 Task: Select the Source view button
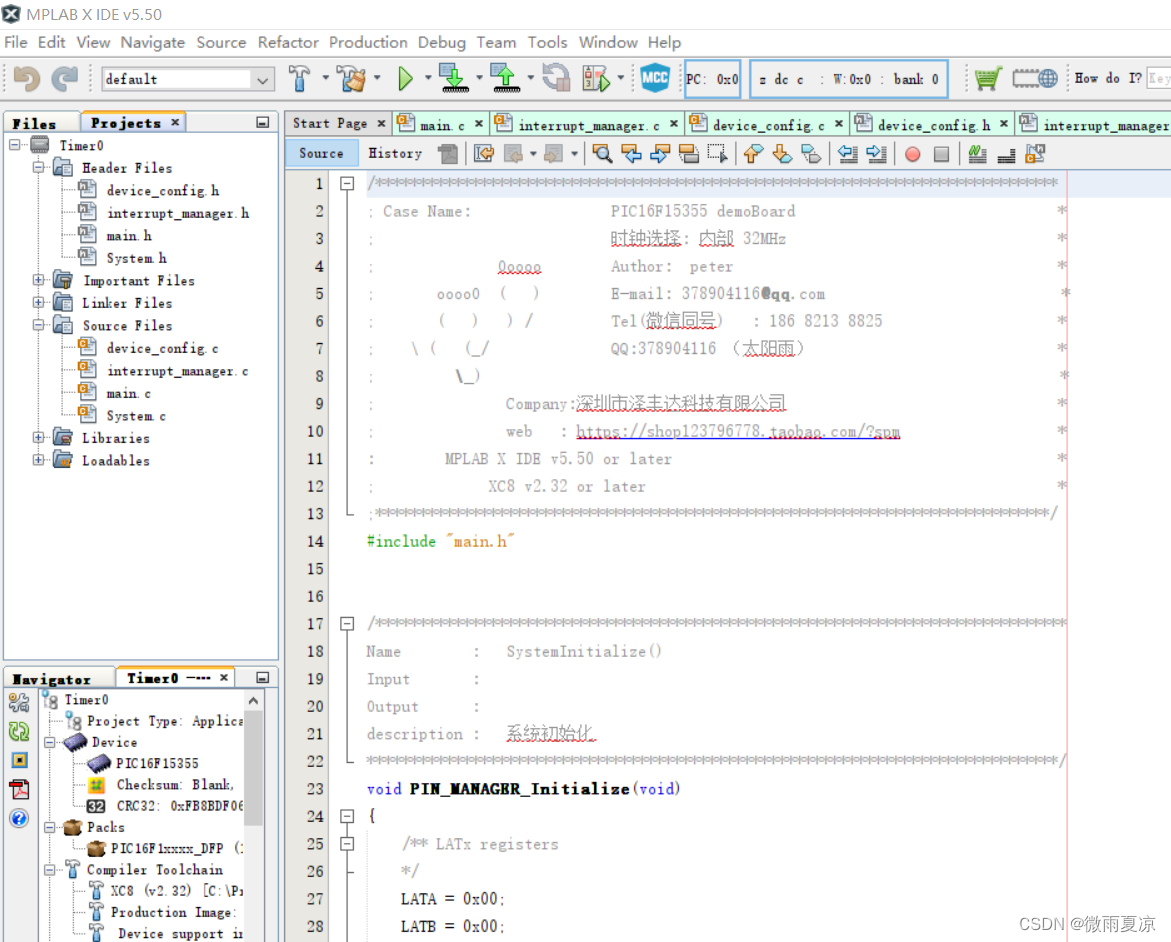tap(321, 153)
